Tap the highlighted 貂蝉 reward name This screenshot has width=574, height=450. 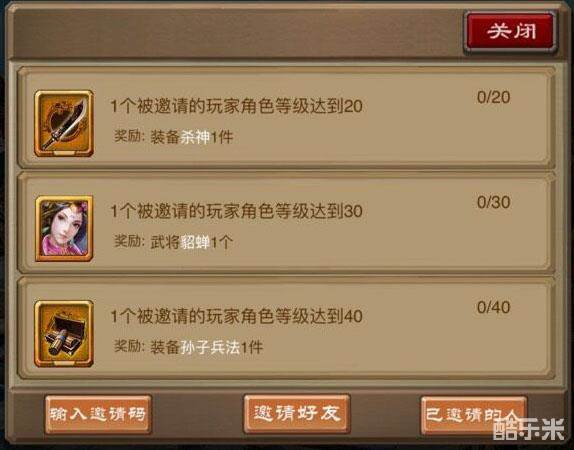[x=195, y=242]
